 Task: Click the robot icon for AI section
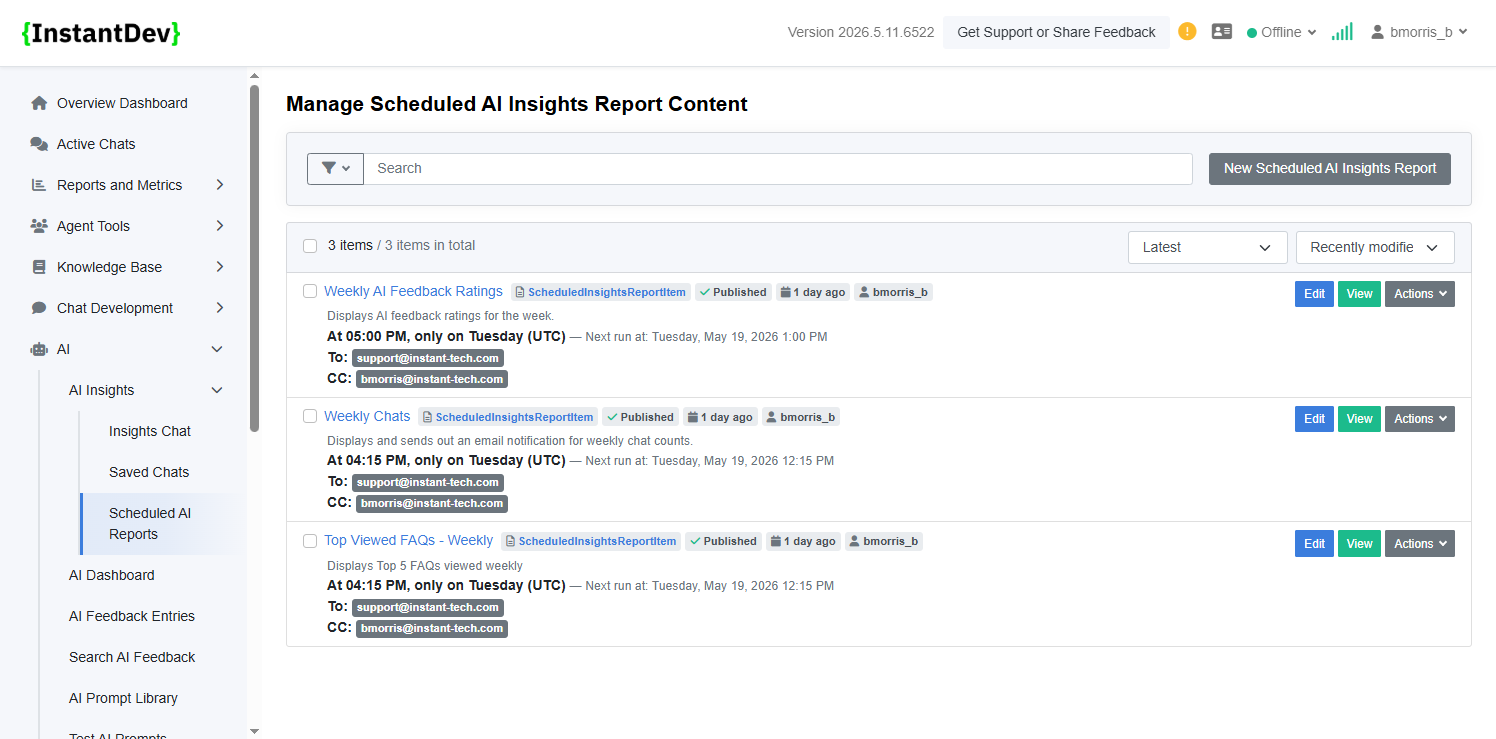click(39, 349)
